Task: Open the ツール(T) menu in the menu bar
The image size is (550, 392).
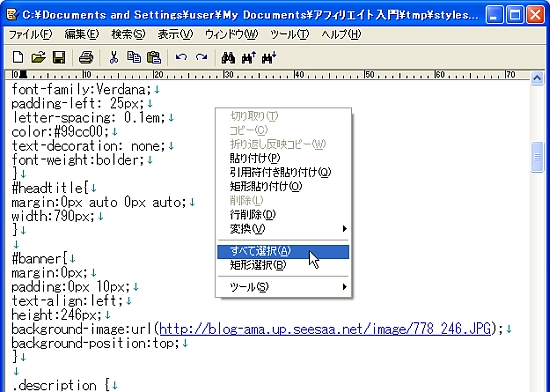Action: pos(290,34)
